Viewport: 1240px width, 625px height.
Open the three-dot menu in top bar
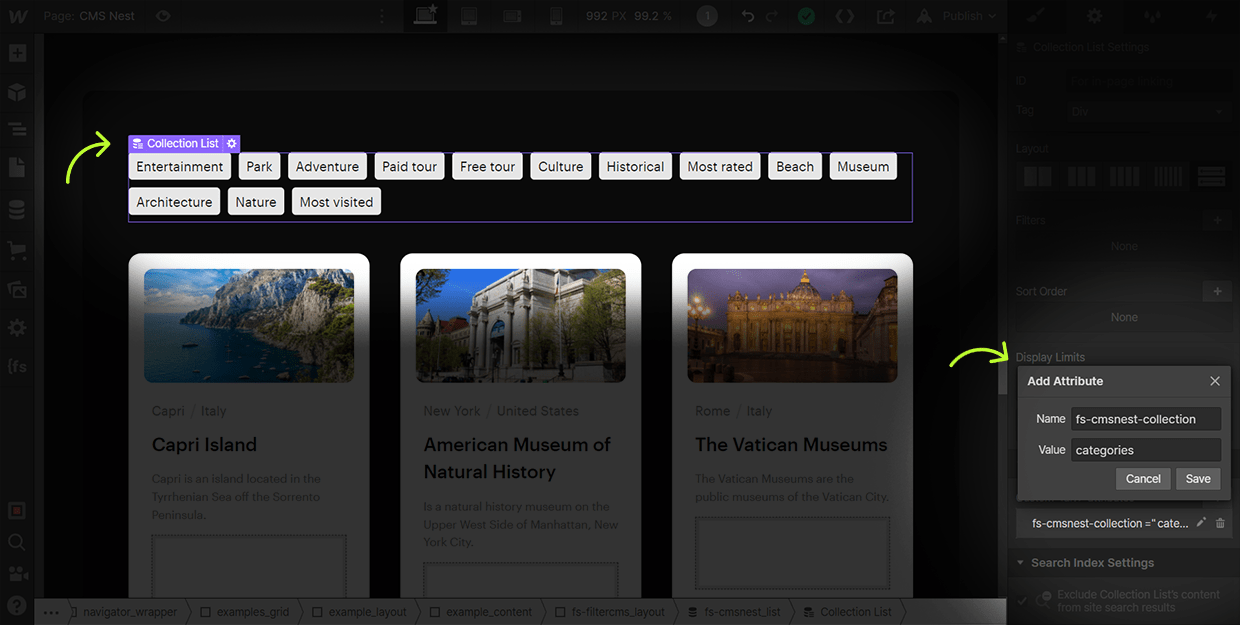[x=381, y=16]
